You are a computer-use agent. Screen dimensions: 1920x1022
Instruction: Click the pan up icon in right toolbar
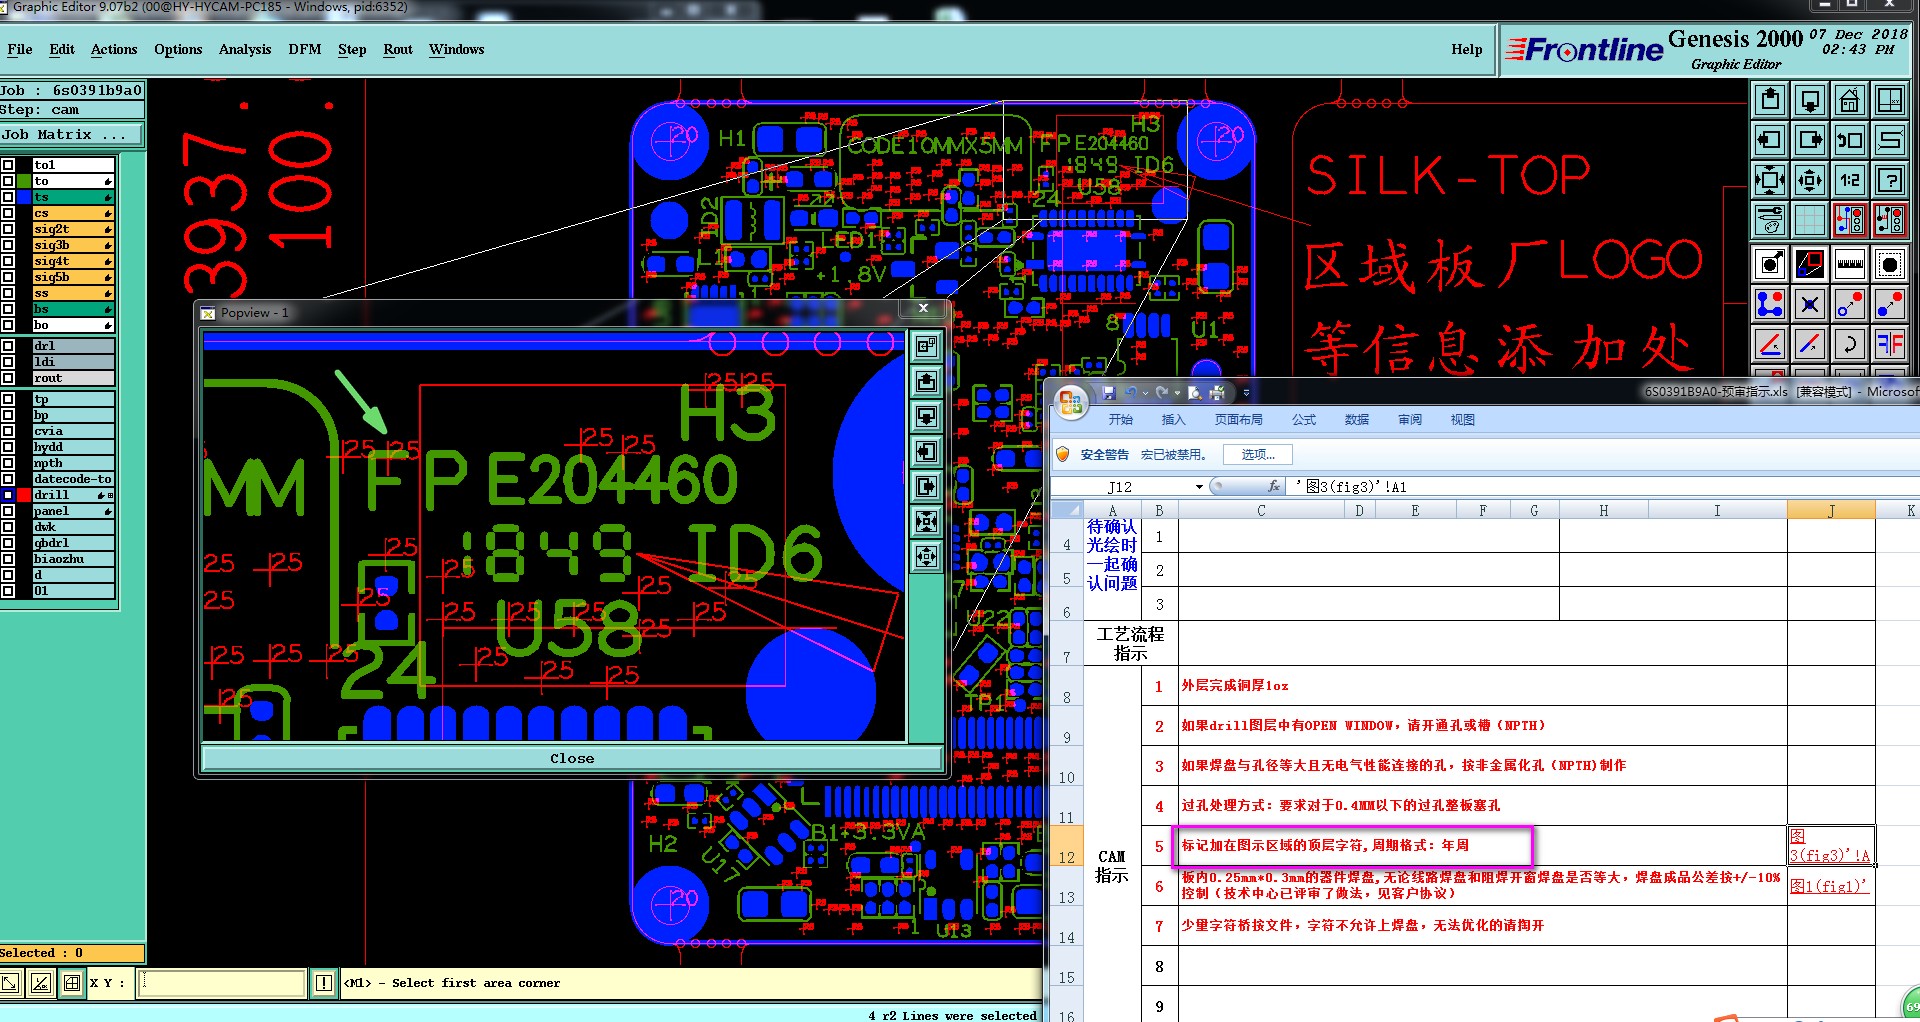(1770, 100)
